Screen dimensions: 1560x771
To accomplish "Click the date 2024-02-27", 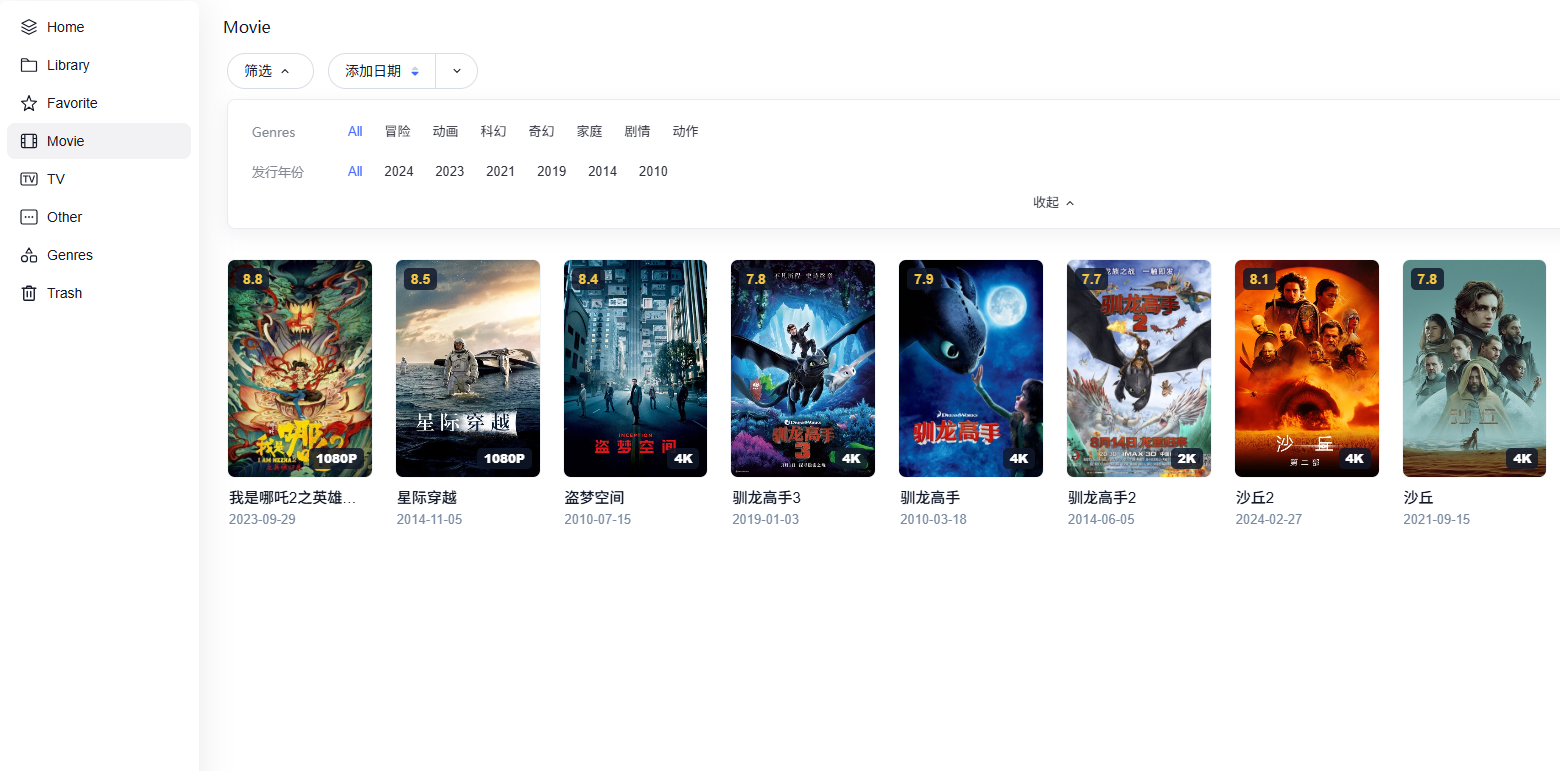I will 1269,519.
